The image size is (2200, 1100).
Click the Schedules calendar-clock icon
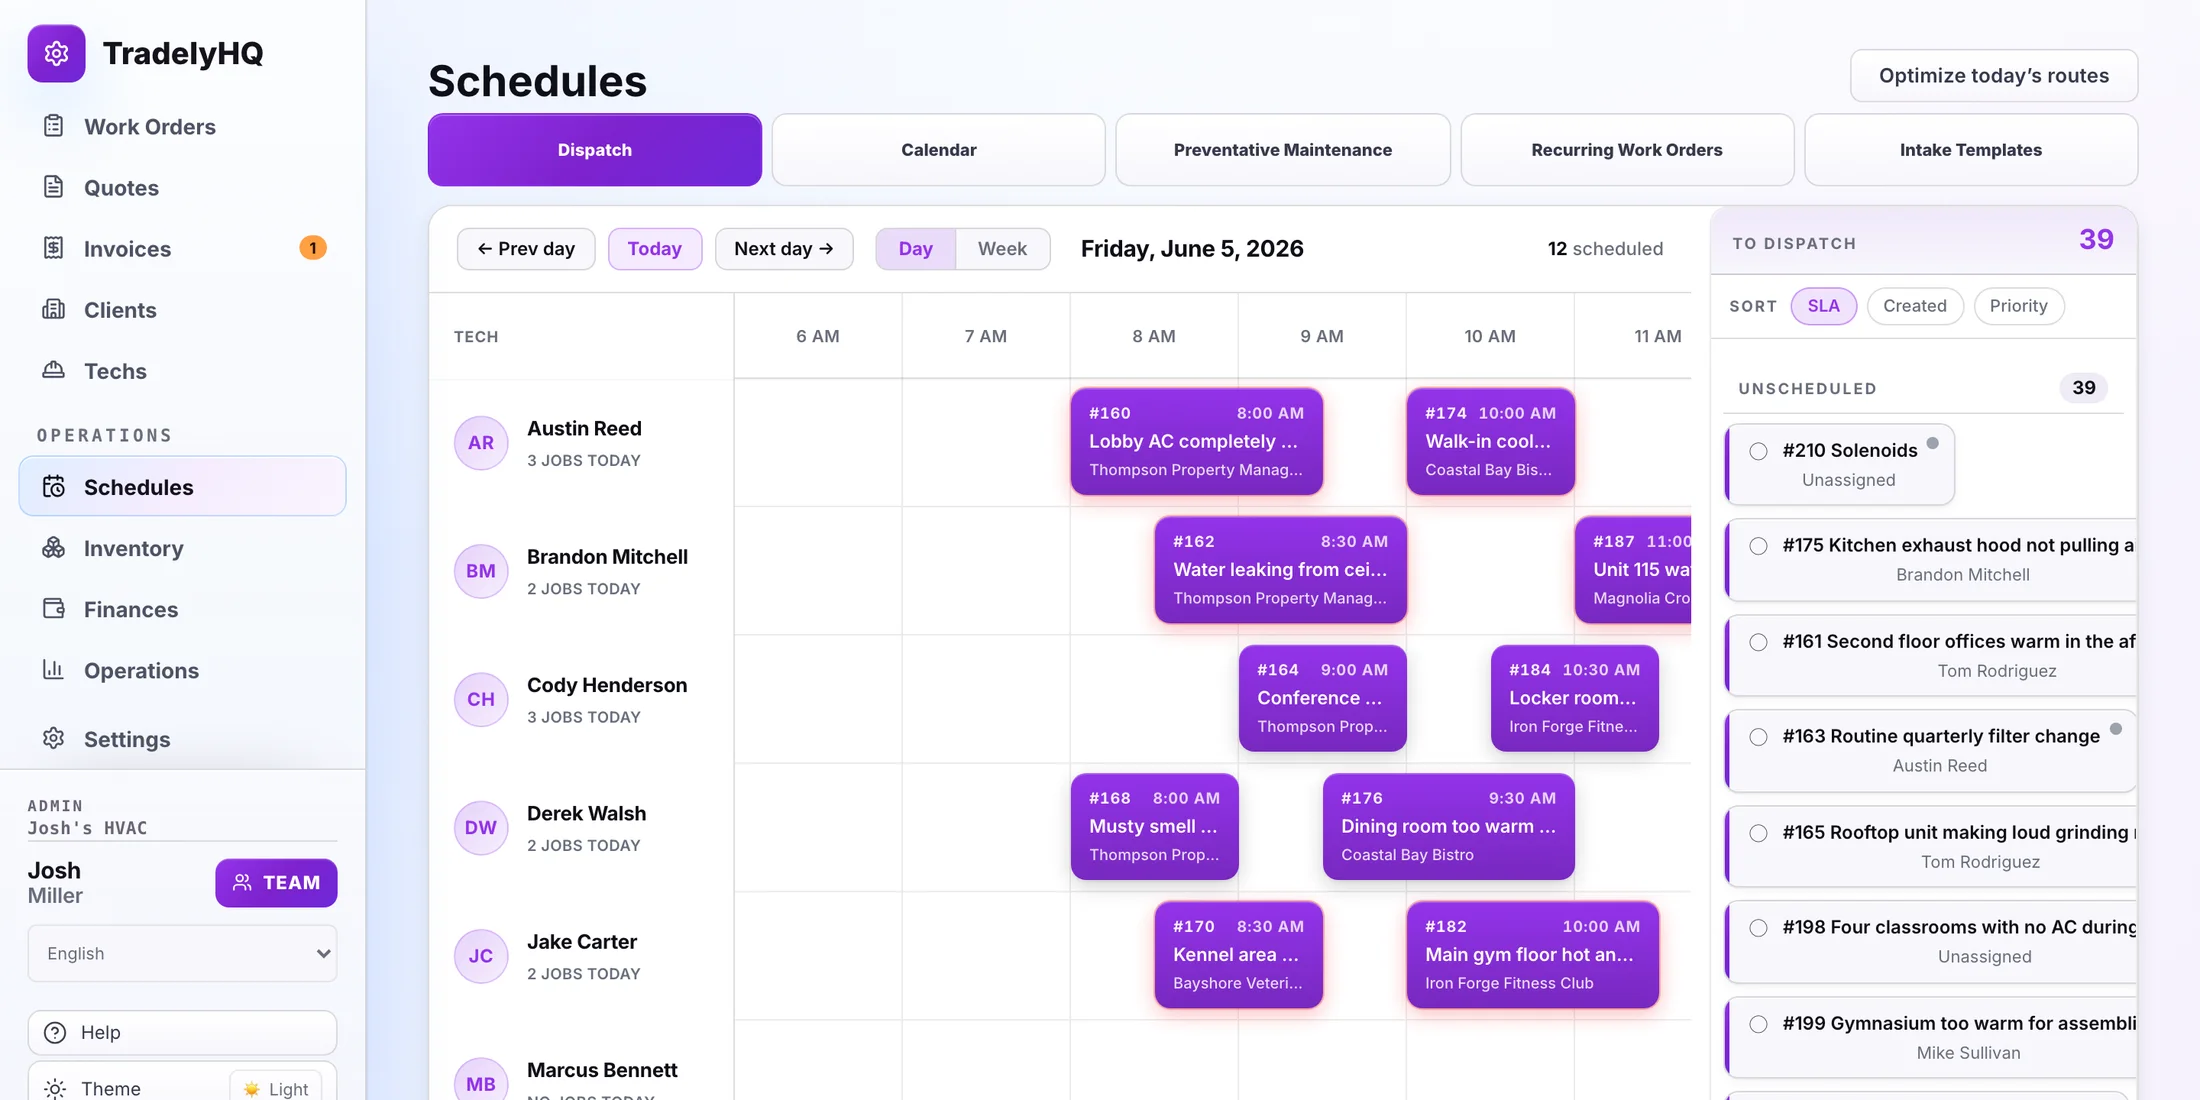(x=54, y=487)
